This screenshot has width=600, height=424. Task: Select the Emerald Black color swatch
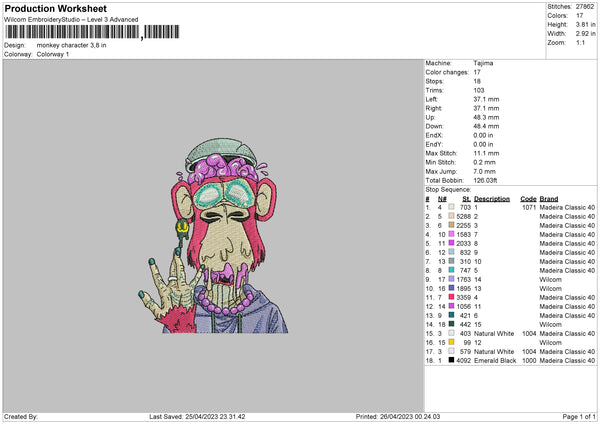pos(452,360)
